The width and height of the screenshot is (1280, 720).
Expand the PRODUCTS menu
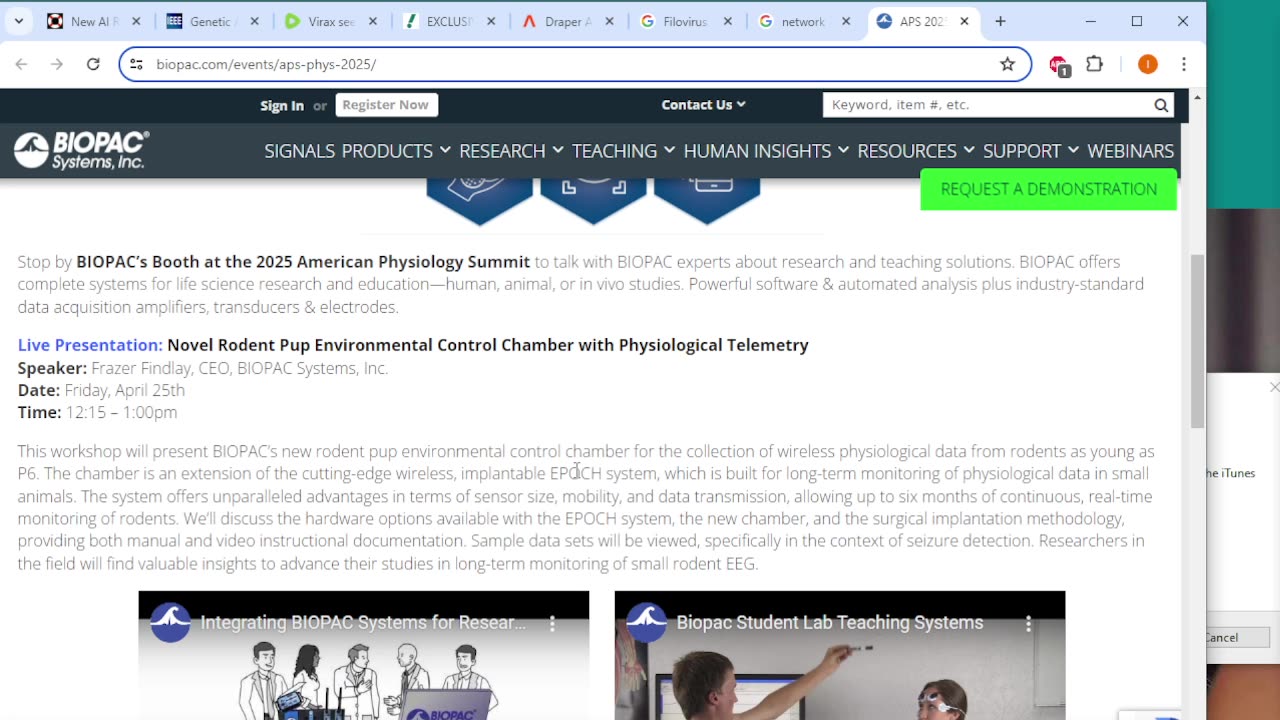(x=396, y=151)
